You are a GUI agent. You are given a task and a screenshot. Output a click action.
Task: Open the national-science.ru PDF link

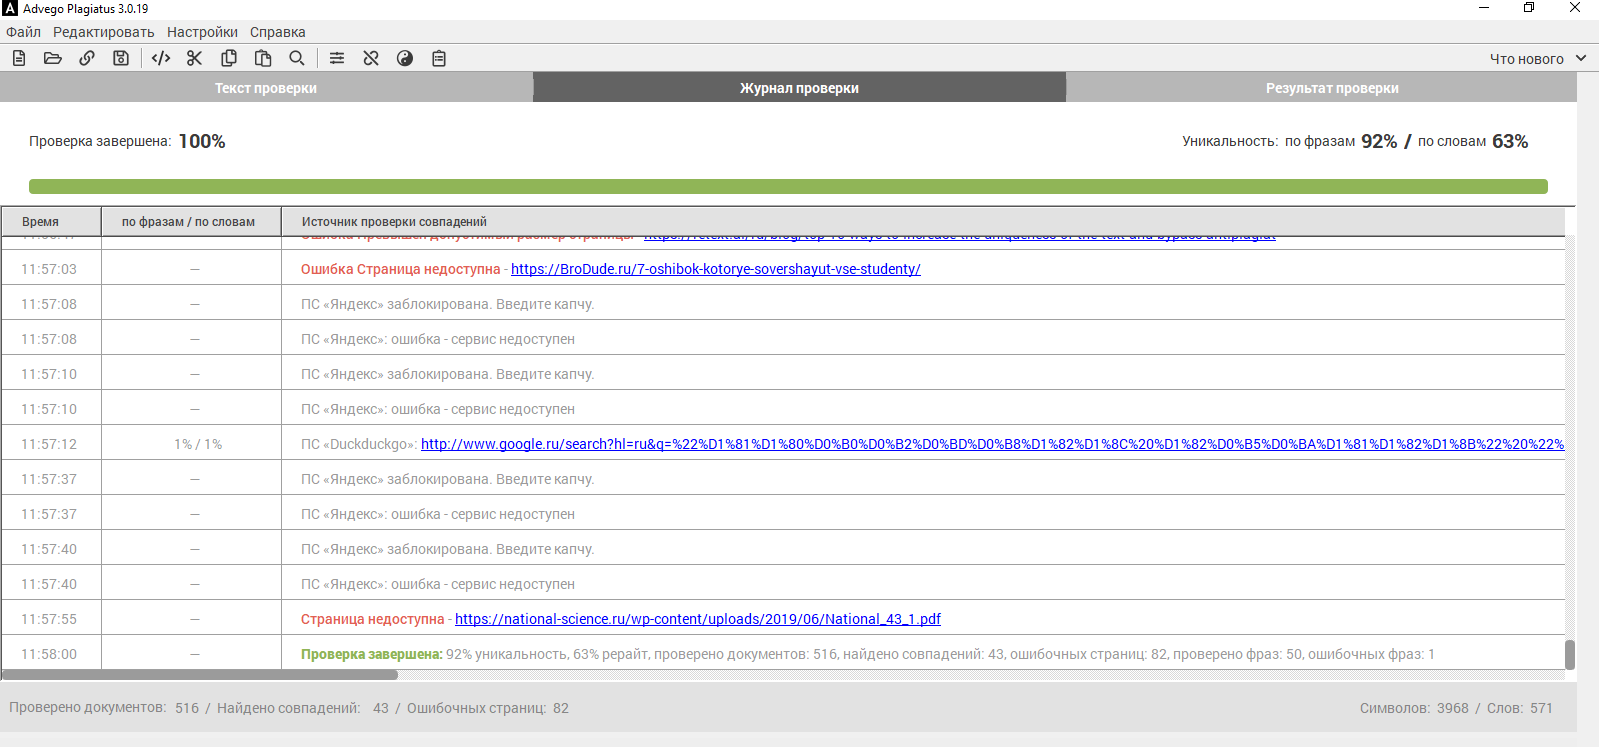tap(698, 619)
